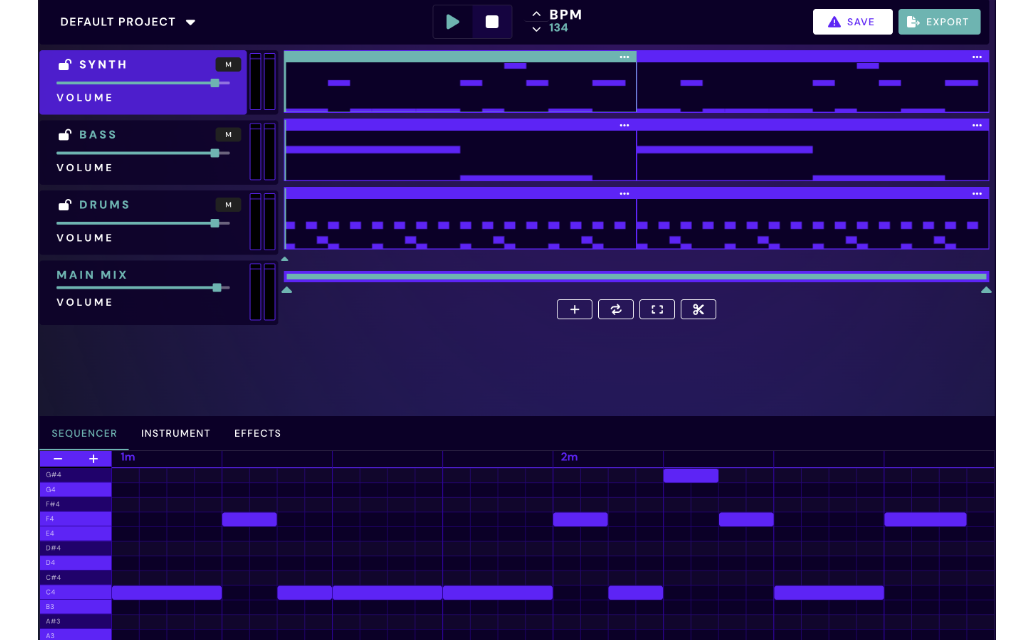
Task: Switch to the Effects tab
Action: click(257, 434)
